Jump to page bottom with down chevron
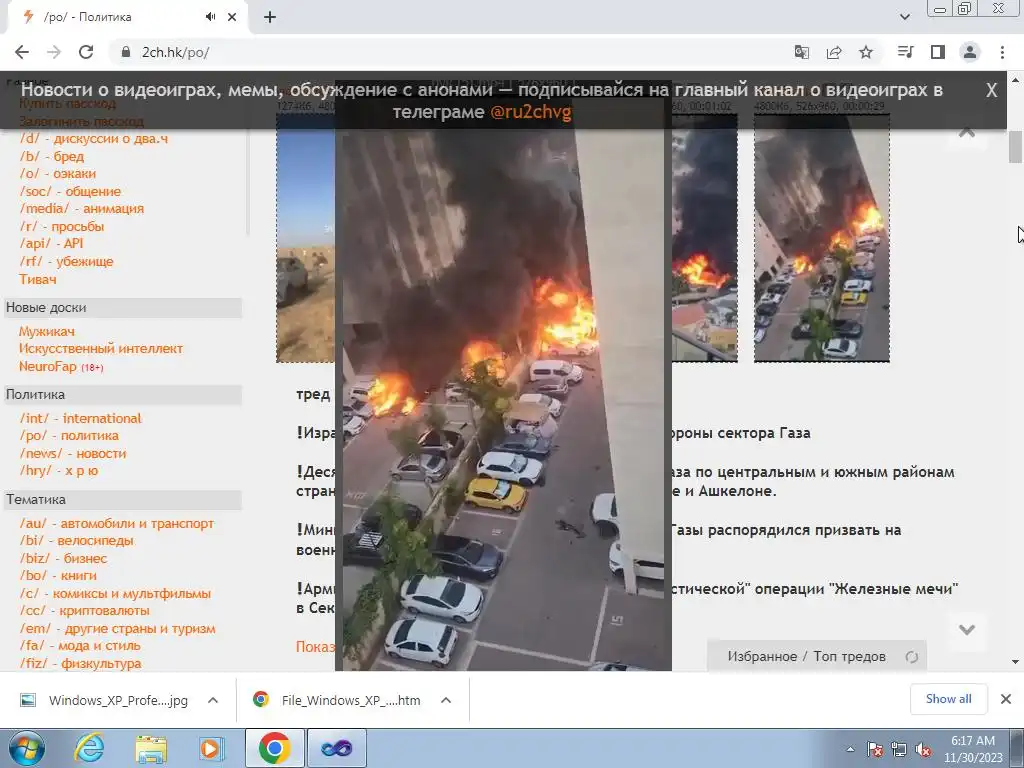The height and width of the screenshot is (768, 1024). 967,630
